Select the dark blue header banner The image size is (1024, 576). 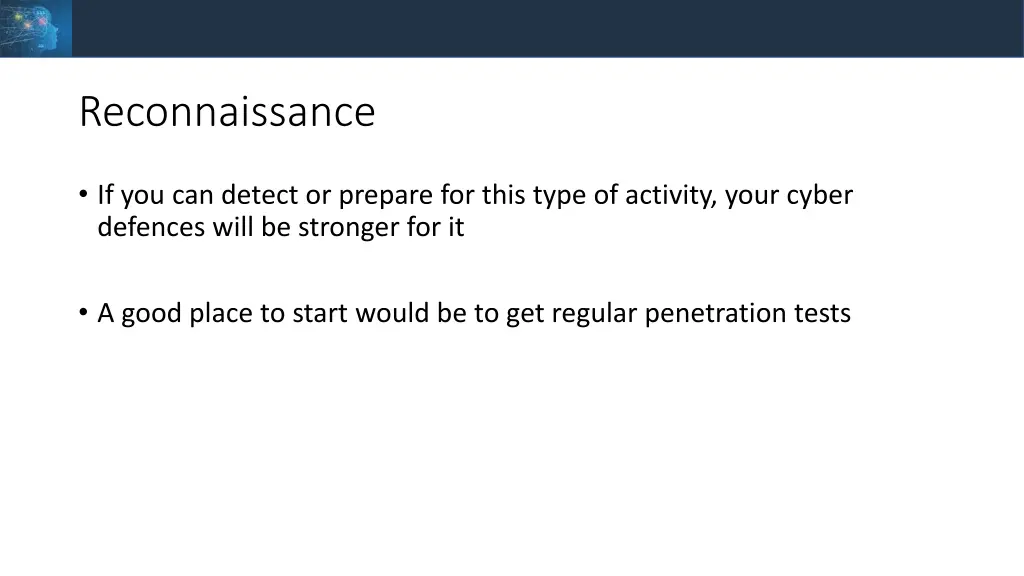tap(512, 28)
